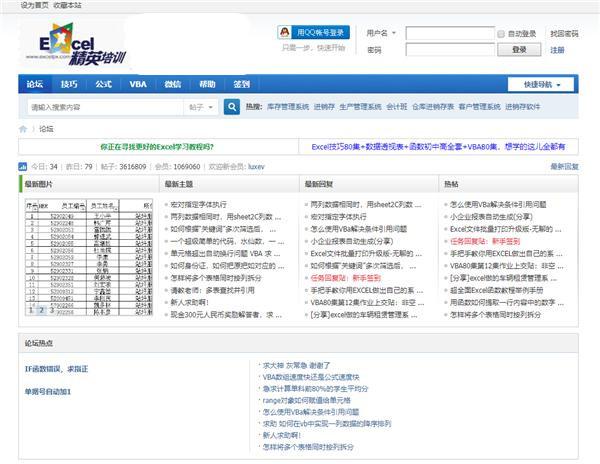Open the spreadsheet thumbnail in 最新图片
The image size is (600, 464).
click(x=89, y=257)
